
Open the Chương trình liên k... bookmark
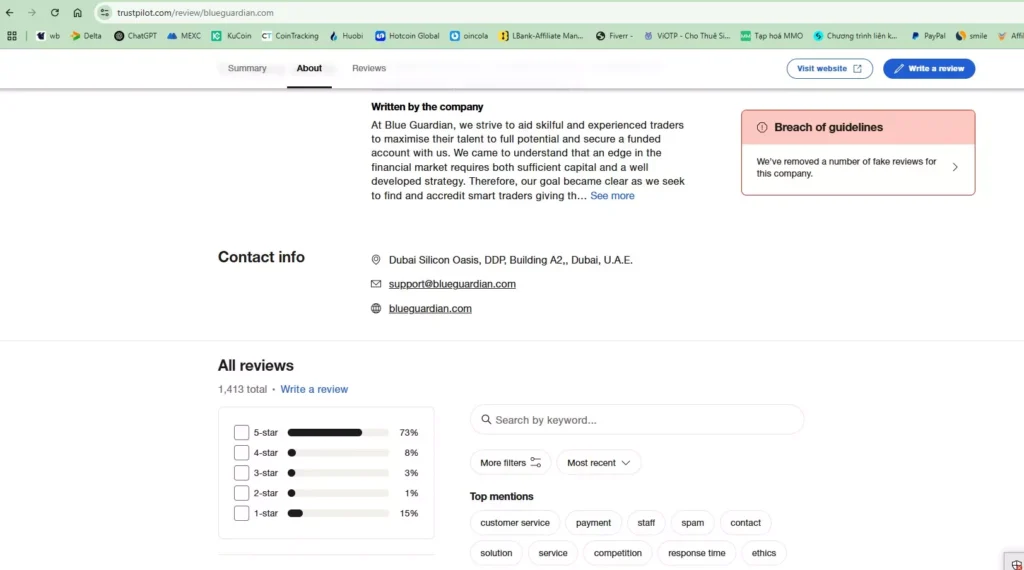pos(855,36)
